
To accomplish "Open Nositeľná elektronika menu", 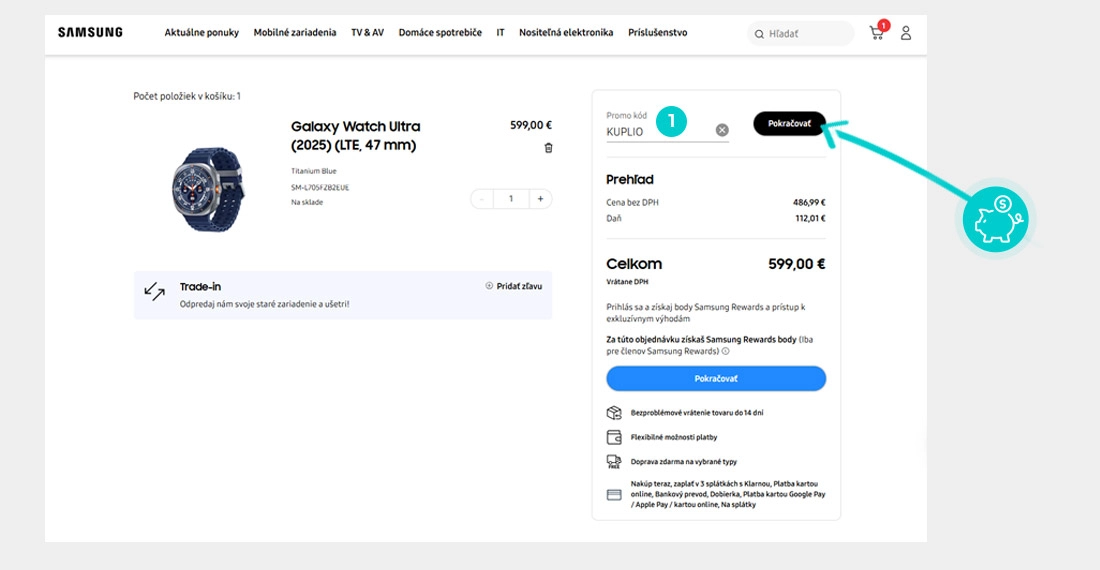I will 566,32.
